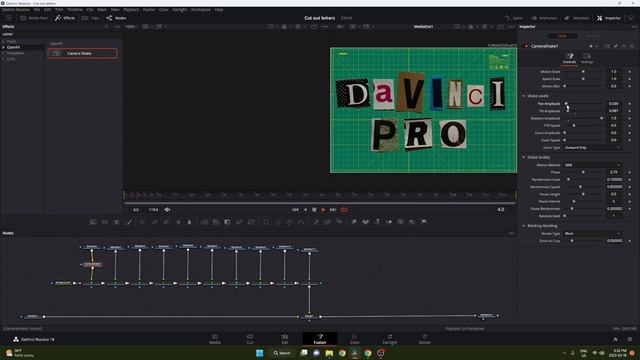640x360 pixels.
Task: Expand the OpenFX tree arrow
Action: coord(4,47)
